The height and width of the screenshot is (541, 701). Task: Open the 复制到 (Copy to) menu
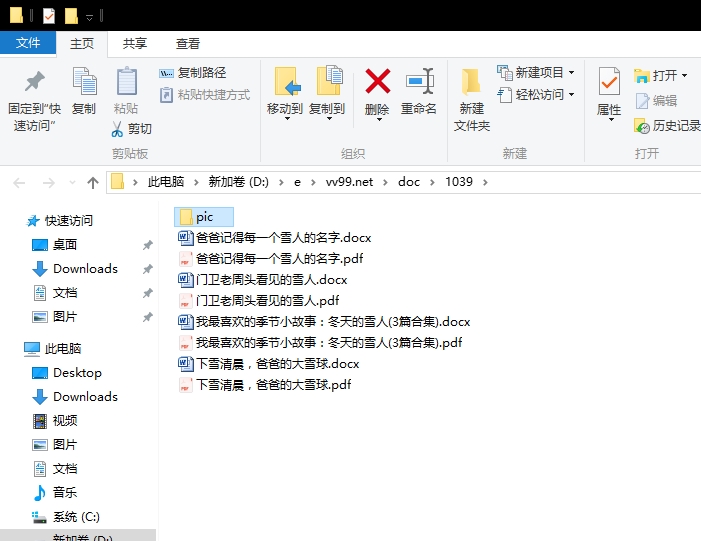click(327, 94)
